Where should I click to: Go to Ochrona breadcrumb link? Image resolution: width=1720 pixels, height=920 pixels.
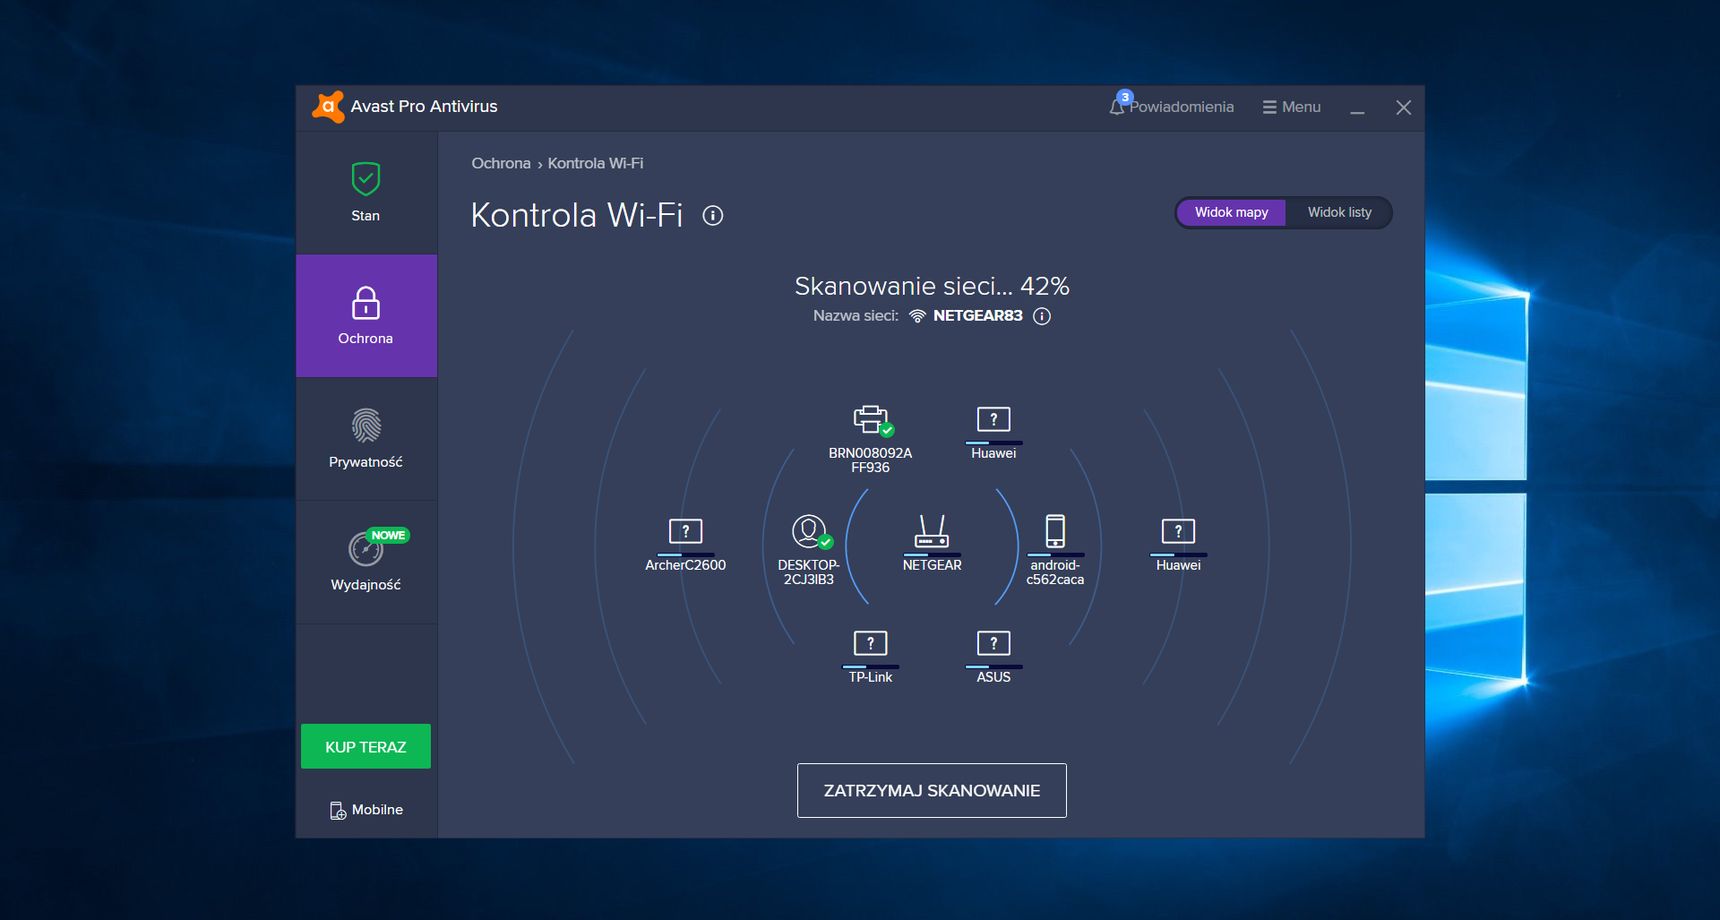501,163
